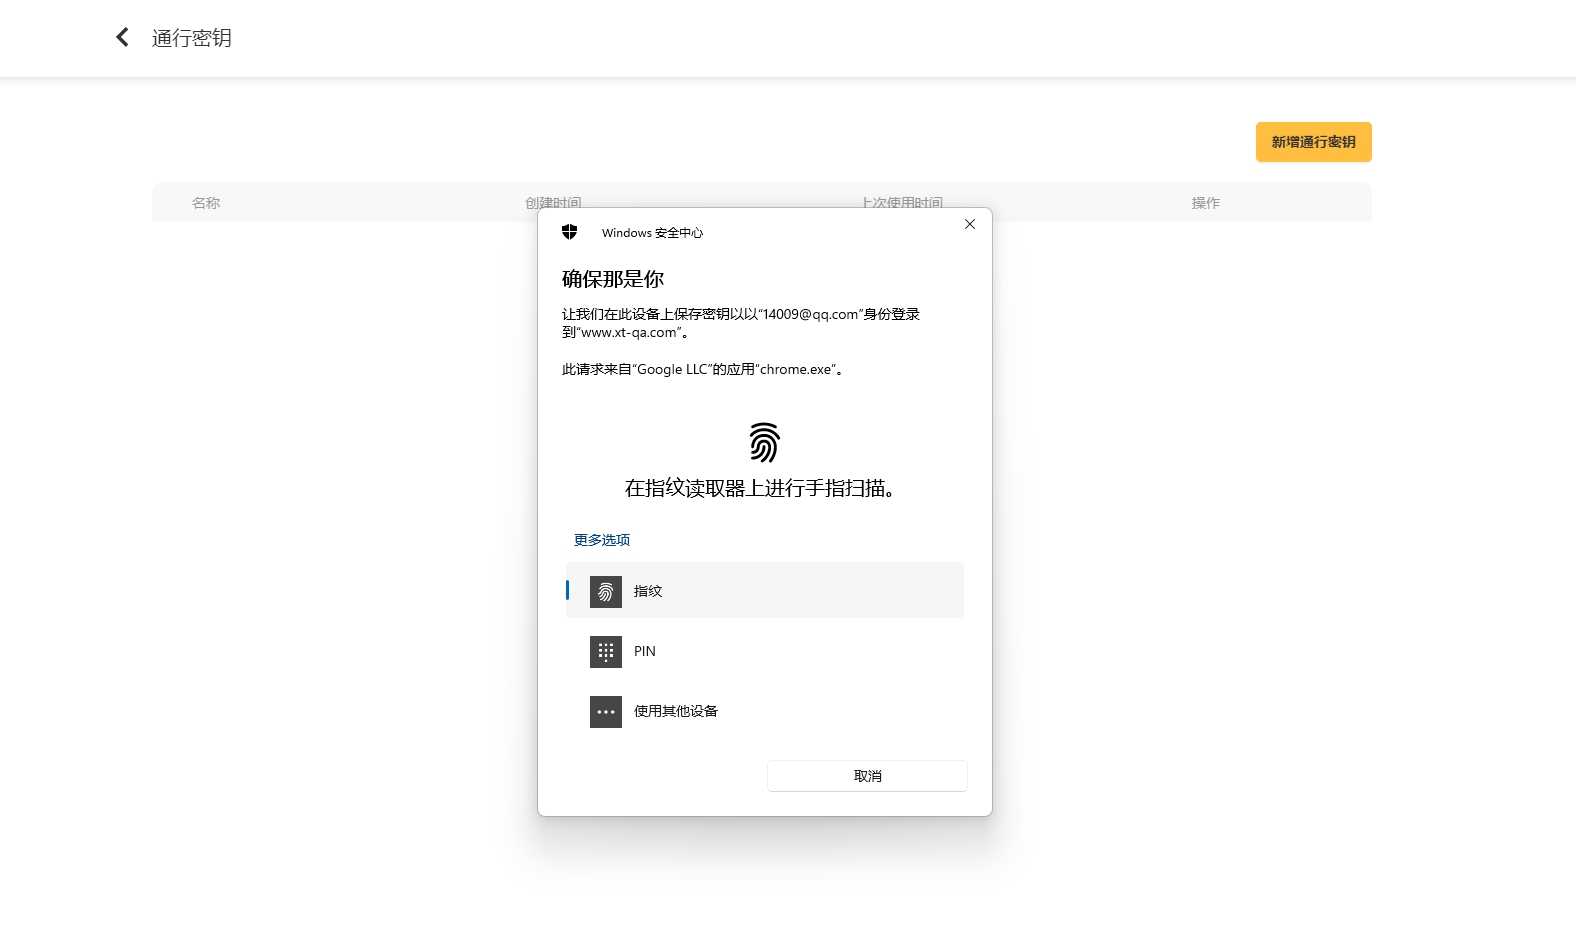Click the 确保那是你 dialog heading
Image resolution: width=1576 pixels, height=938 pixels.
613,279
